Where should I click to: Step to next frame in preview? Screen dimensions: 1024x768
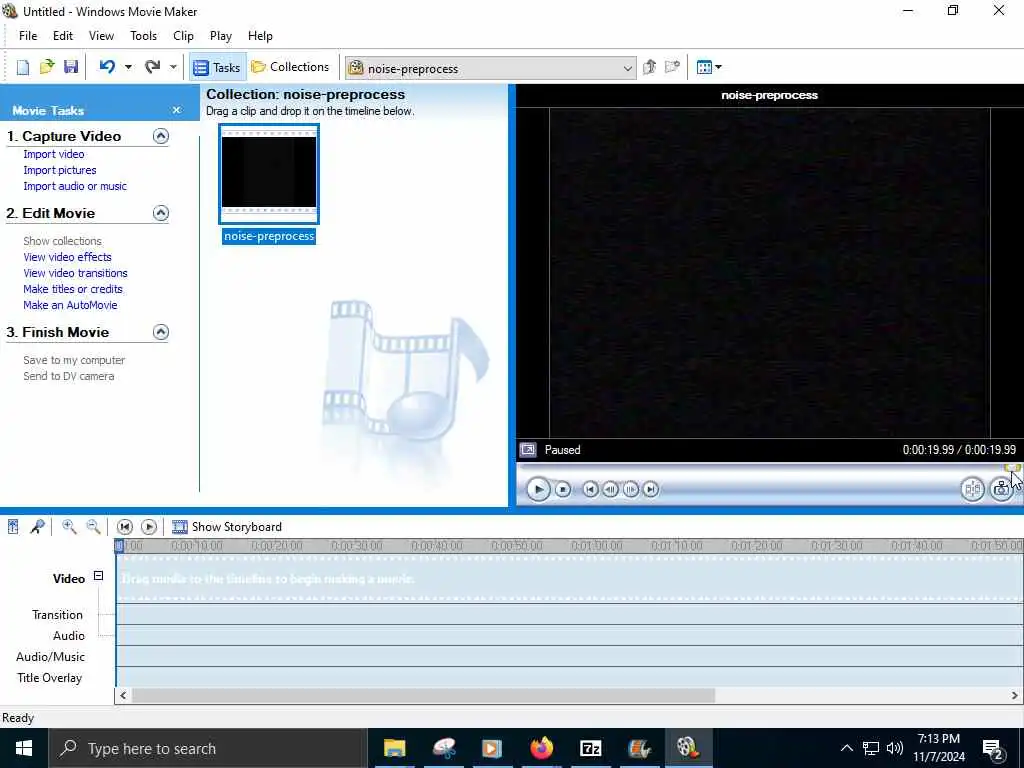pos(631,489)
